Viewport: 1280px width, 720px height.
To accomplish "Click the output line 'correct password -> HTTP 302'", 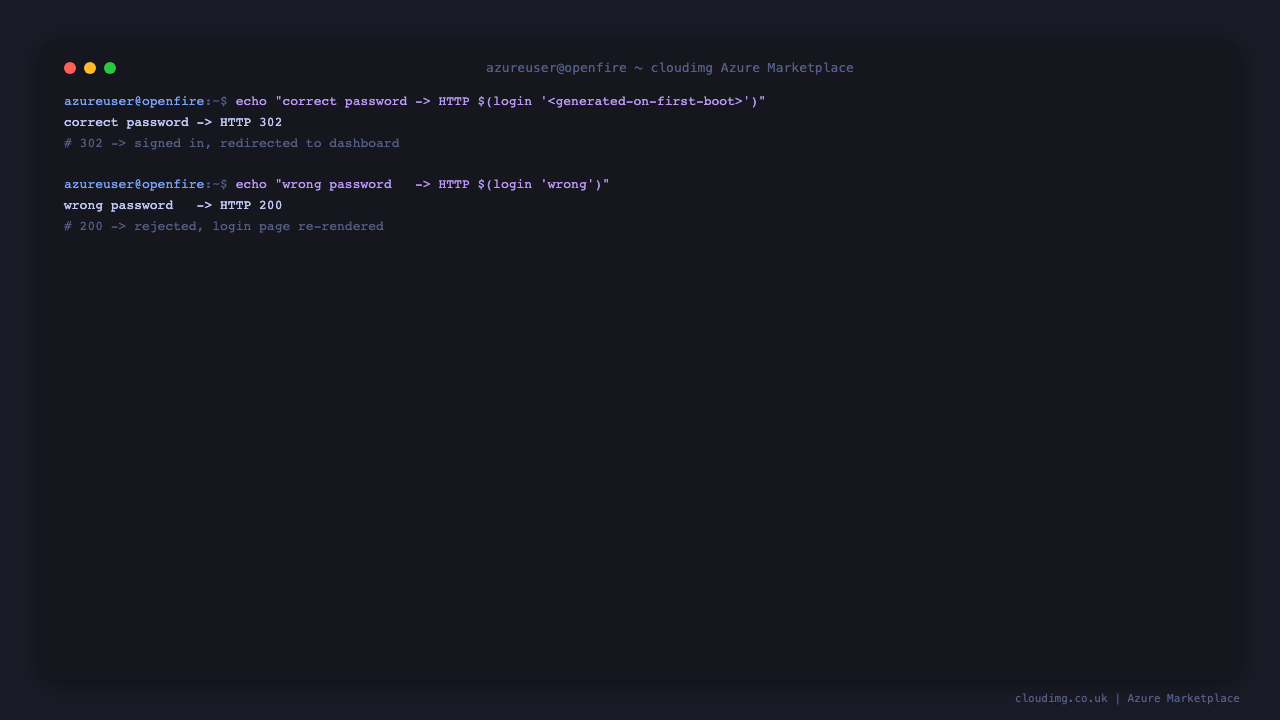I will point(173,123).
